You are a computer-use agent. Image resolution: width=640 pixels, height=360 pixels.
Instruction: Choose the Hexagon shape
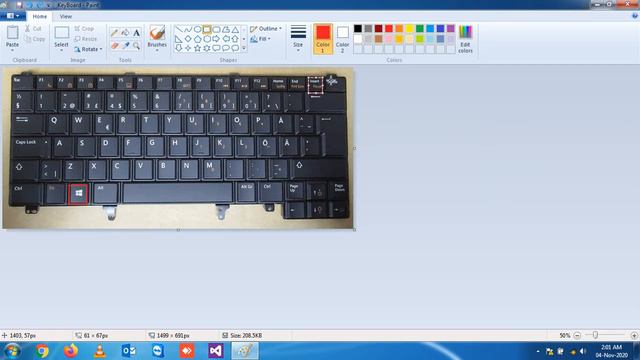(x=207, y=39)
